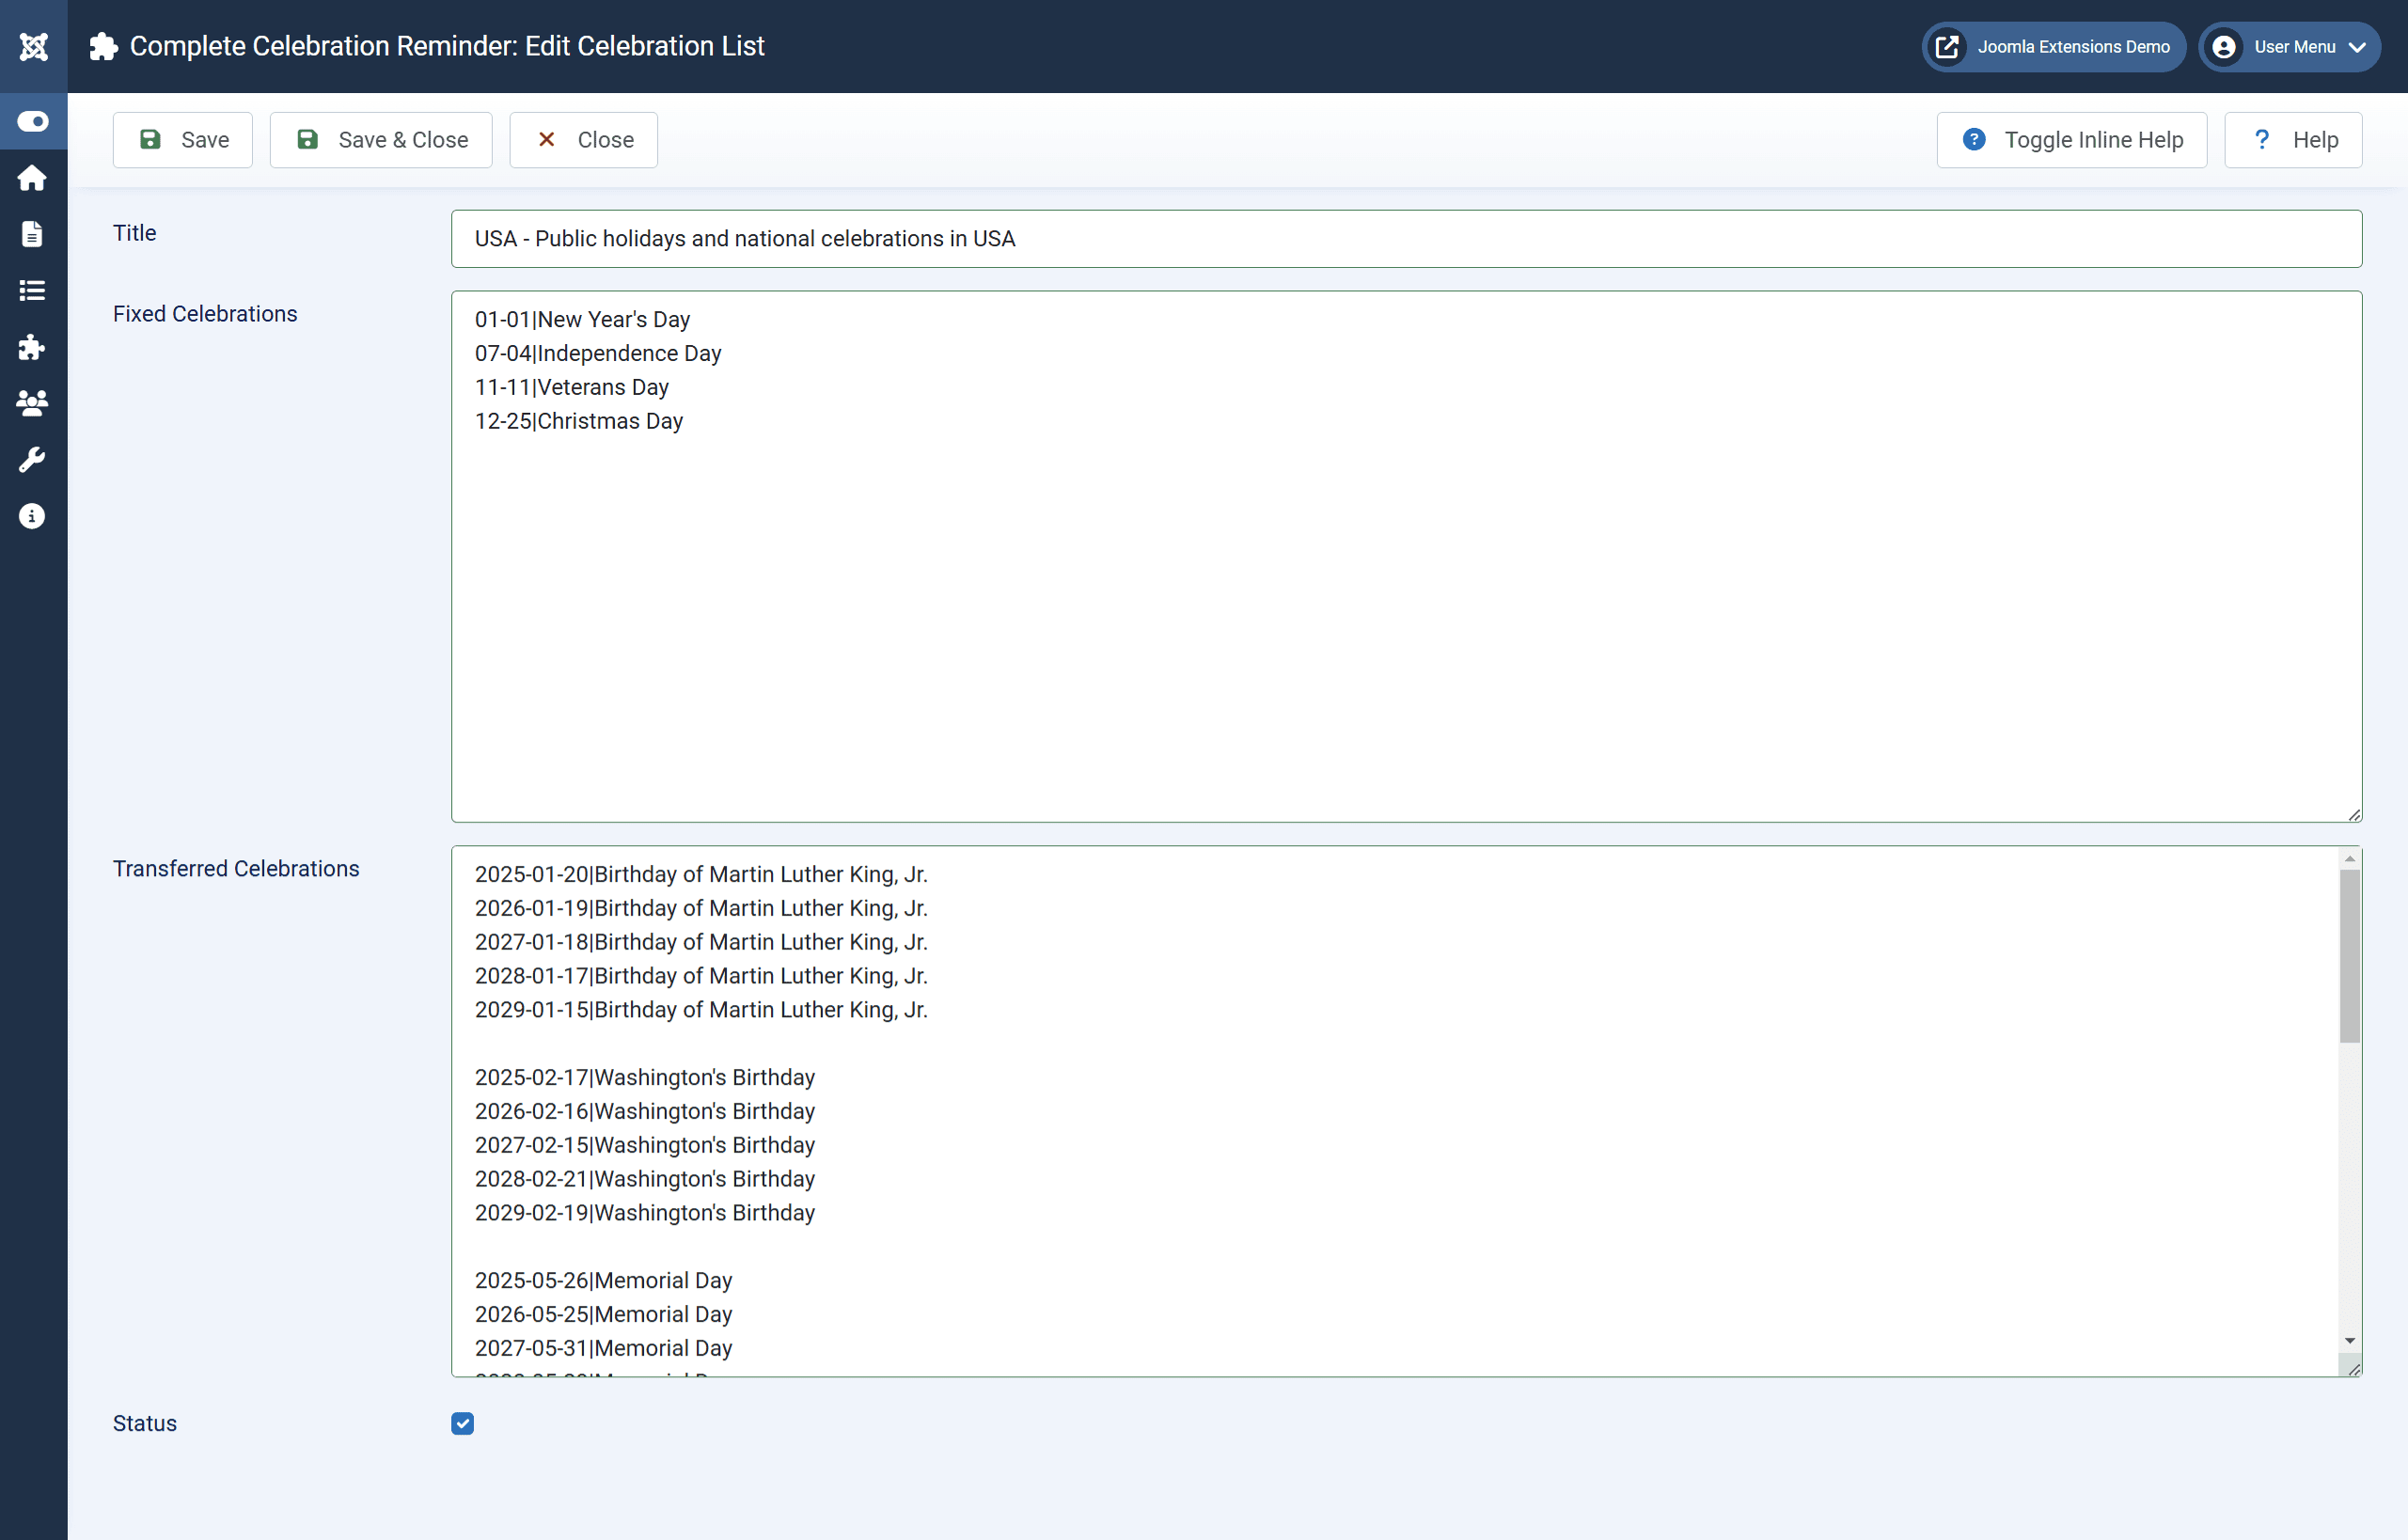
Task: Click the Transferred Celebrations scrollbar thumb
Action: tap(2349, 956)
